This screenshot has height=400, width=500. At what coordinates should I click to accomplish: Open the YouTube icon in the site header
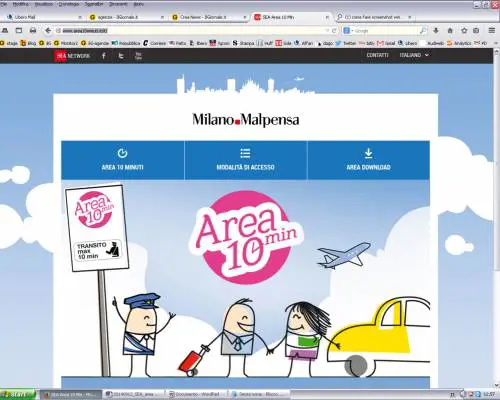(x=138, y=56)
